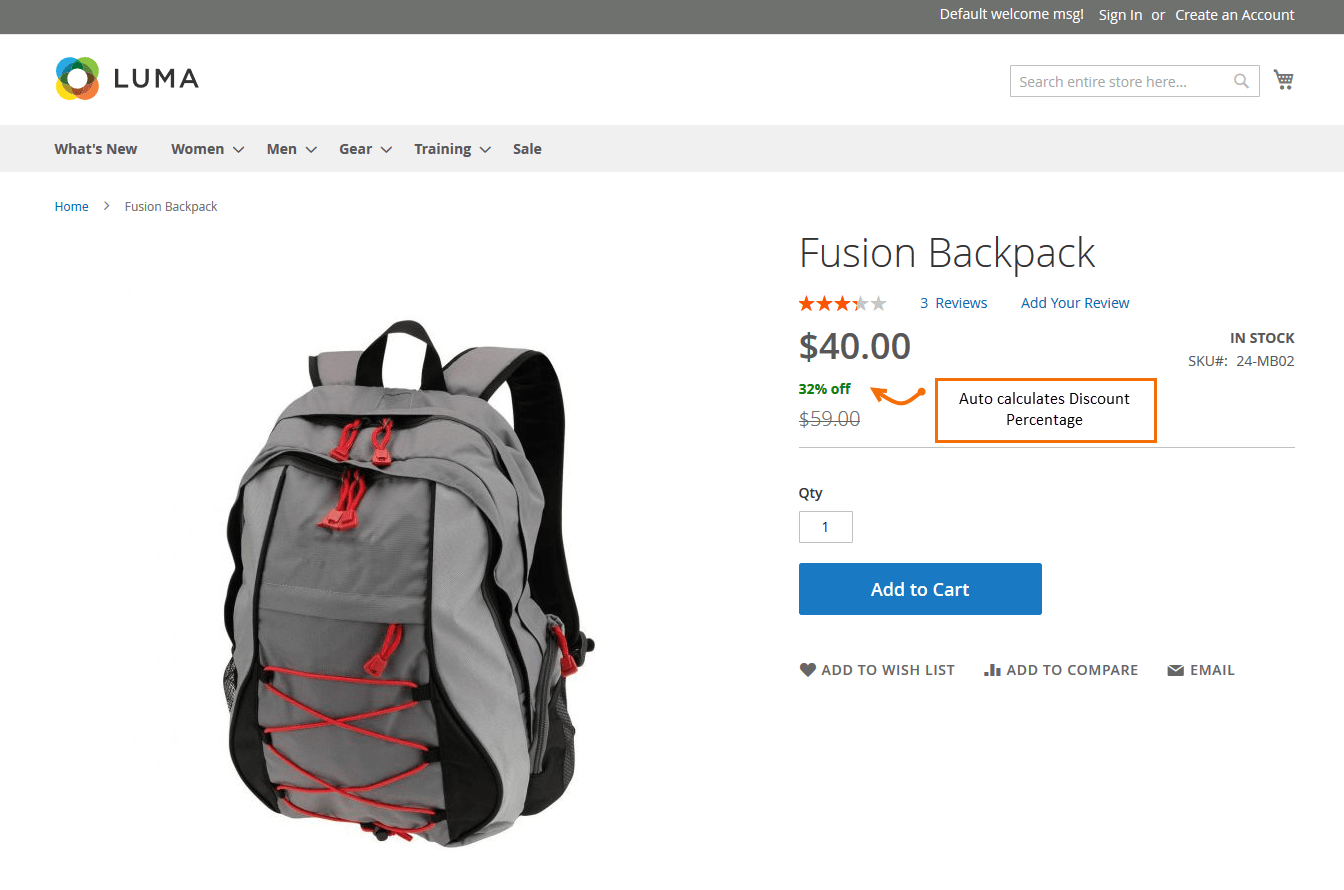This screenshot has height=890, width=1344.
Task: Click the Luma logo icon
Action: (77, 78)
